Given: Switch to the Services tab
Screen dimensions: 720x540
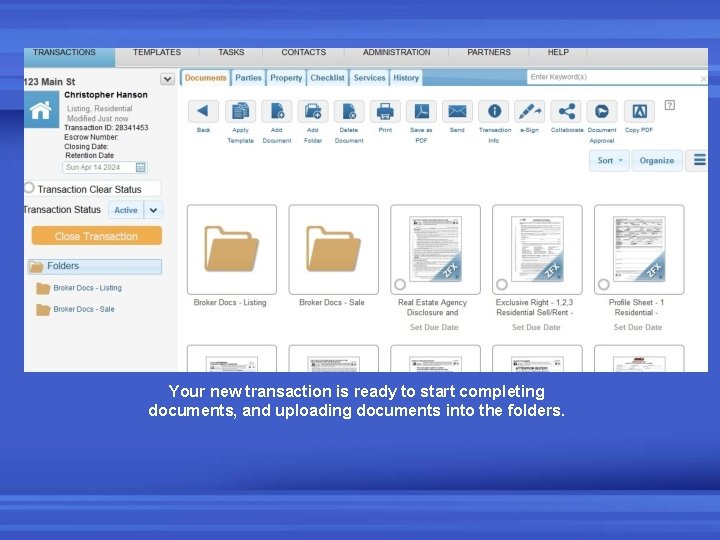Looking at the screenshot, I should pyautogui.click(x=369, y=78).
